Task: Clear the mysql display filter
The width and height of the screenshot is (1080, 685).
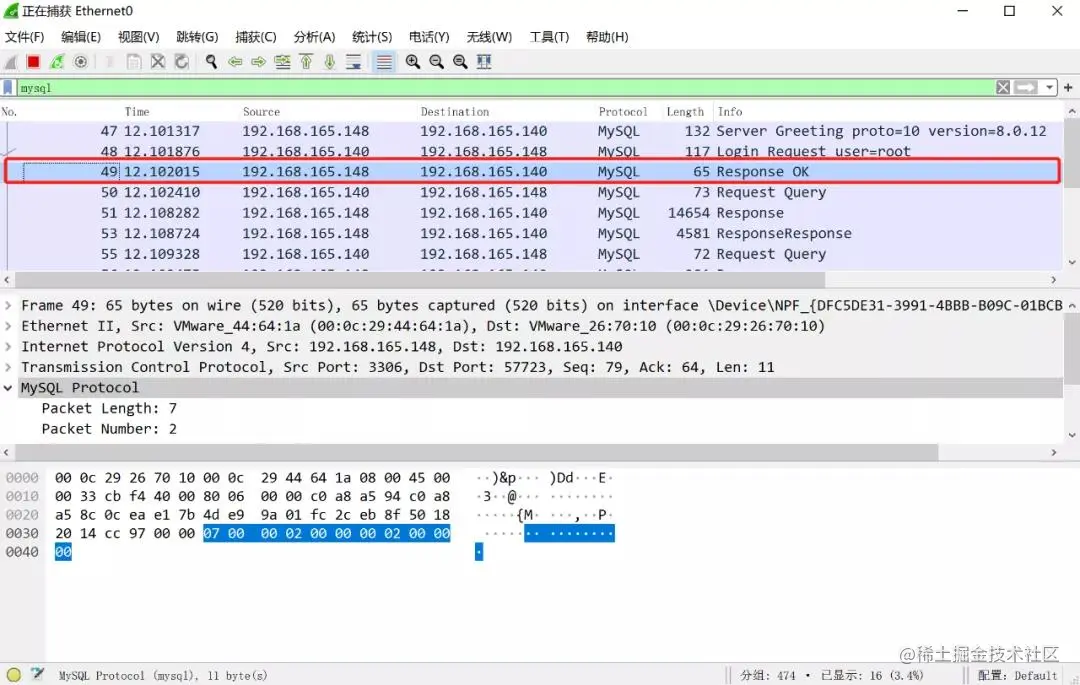Action: (1003, 87)
